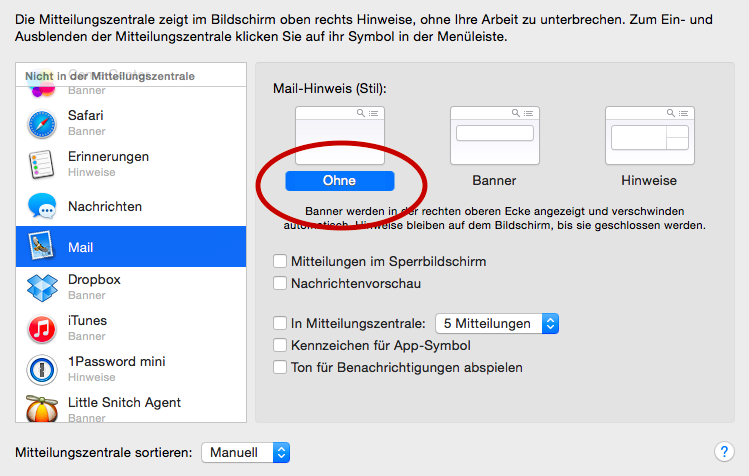
Task: Select the Little Snitch Agent icon
Action: (42, 409)
